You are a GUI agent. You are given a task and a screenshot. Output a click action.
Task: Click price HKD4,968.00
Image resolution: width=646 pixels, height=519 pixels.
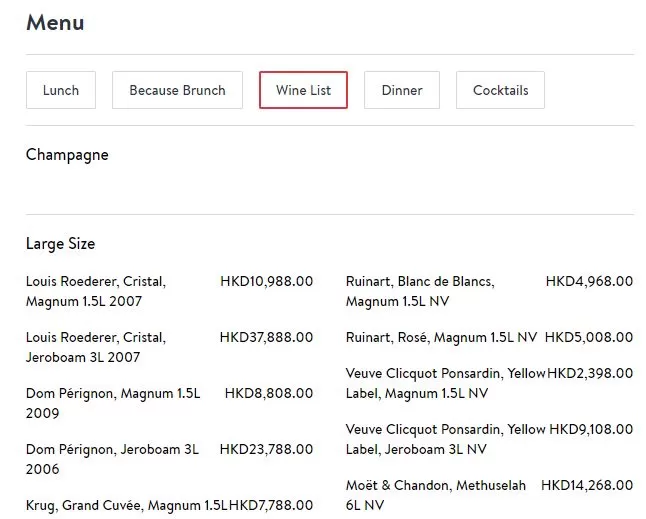[589, 281]
